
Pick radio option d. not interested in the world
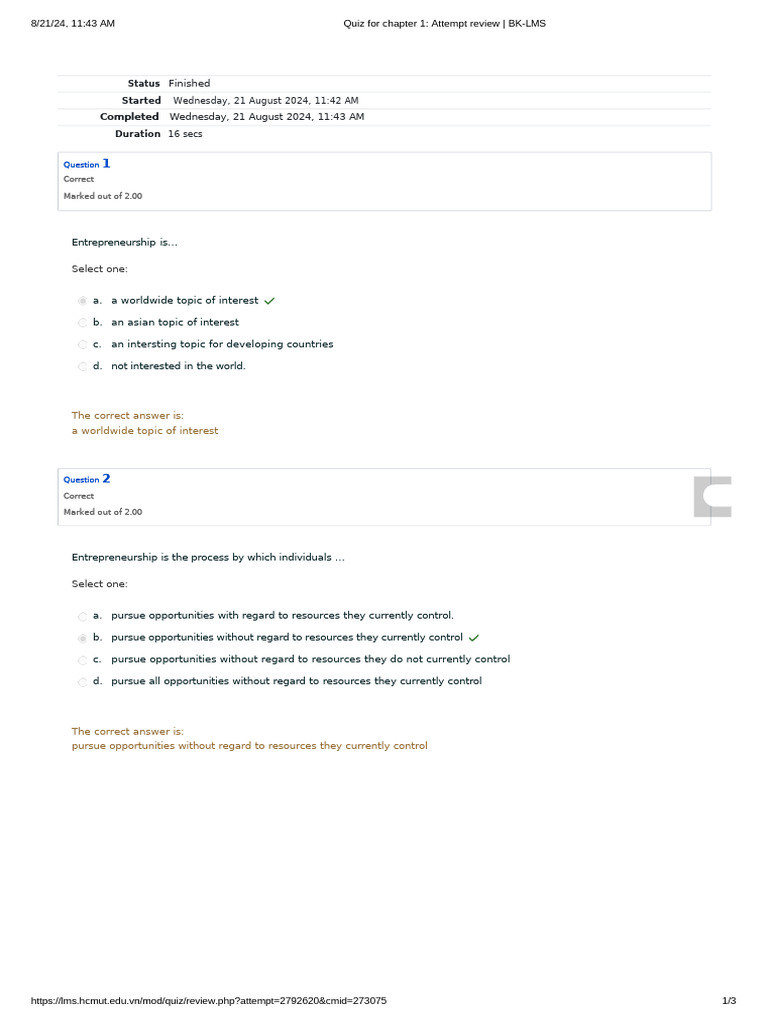[82, 367]
